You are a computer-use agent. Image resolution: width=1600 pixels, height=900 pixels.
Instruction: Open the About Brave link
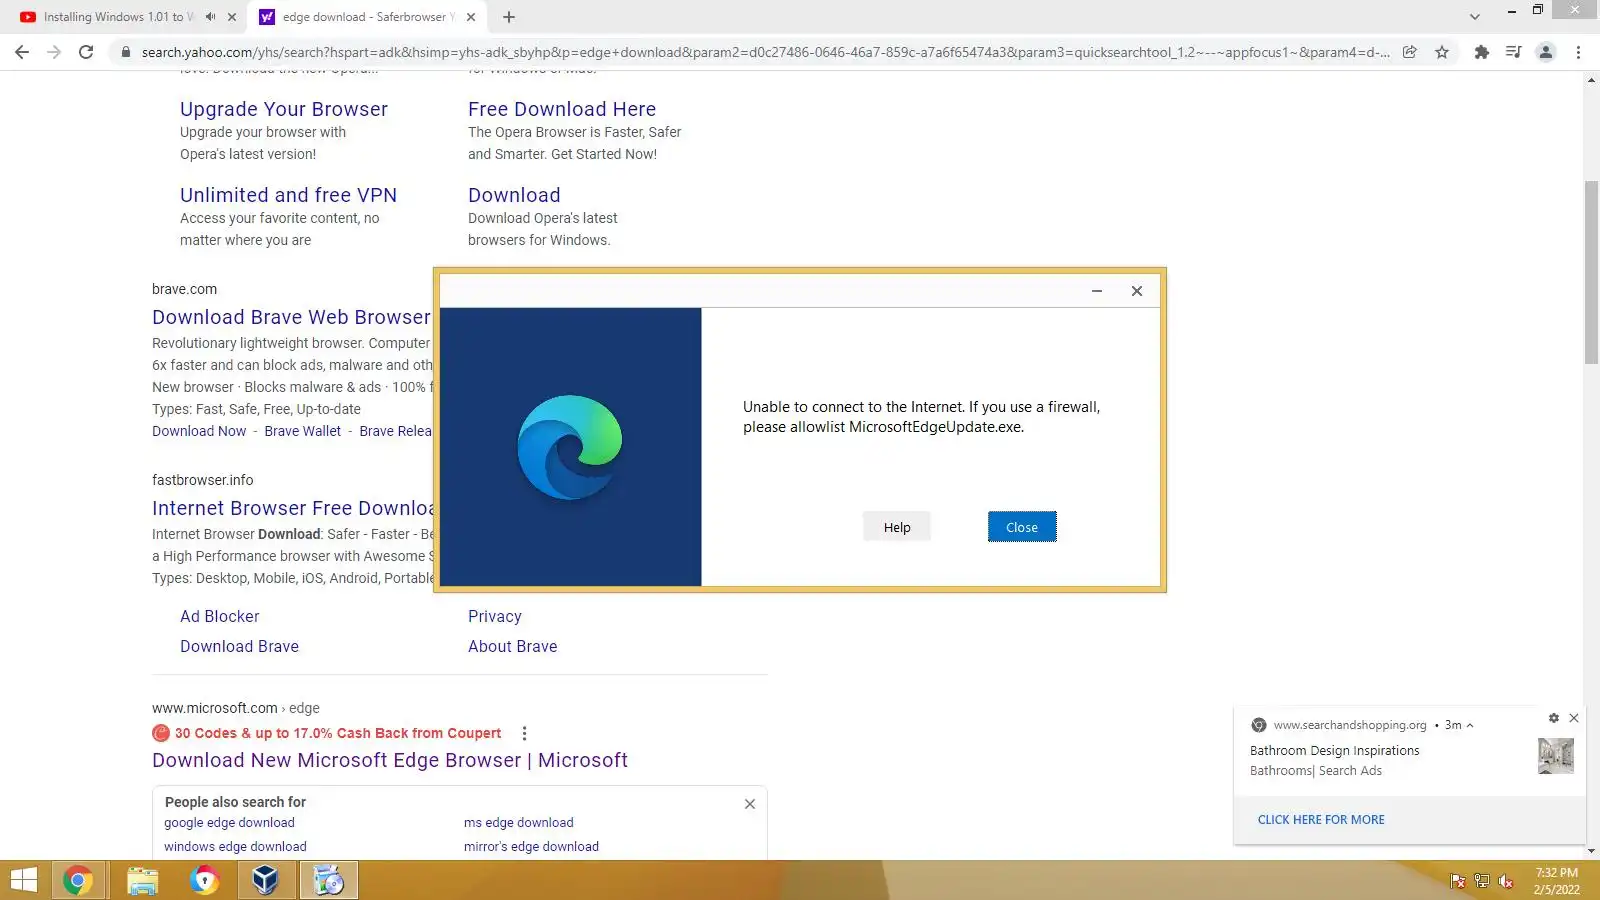(513, 646)
